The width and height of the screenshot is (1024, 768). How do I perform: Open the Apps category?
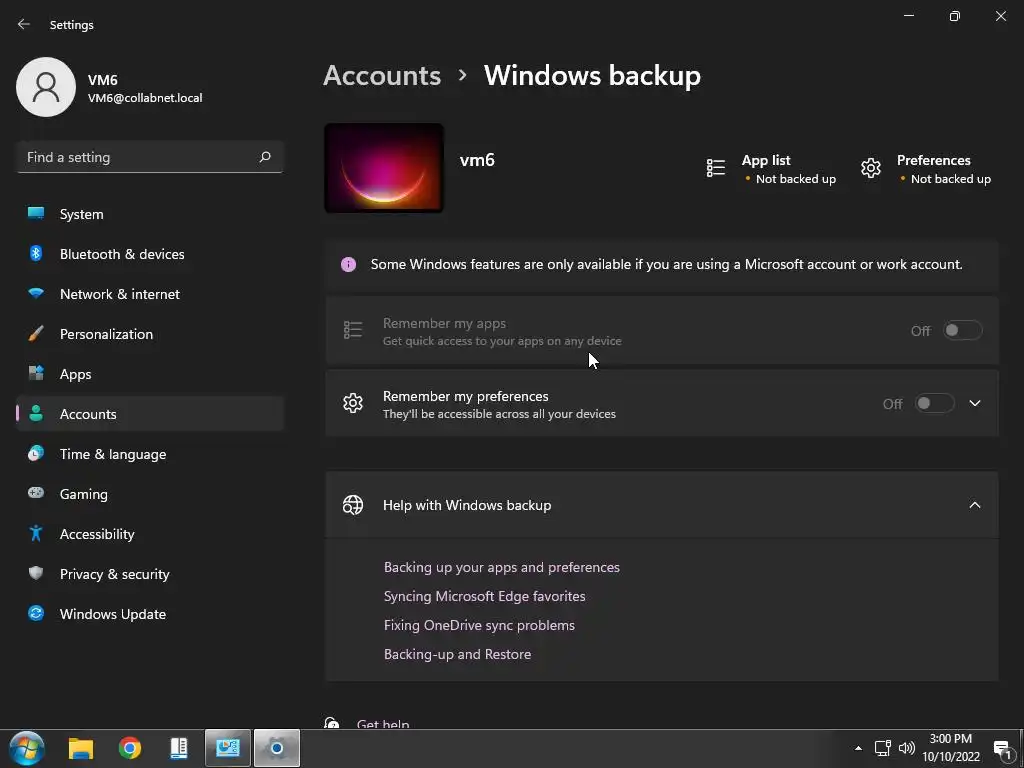pyautogui.click(x=150, y=374)
